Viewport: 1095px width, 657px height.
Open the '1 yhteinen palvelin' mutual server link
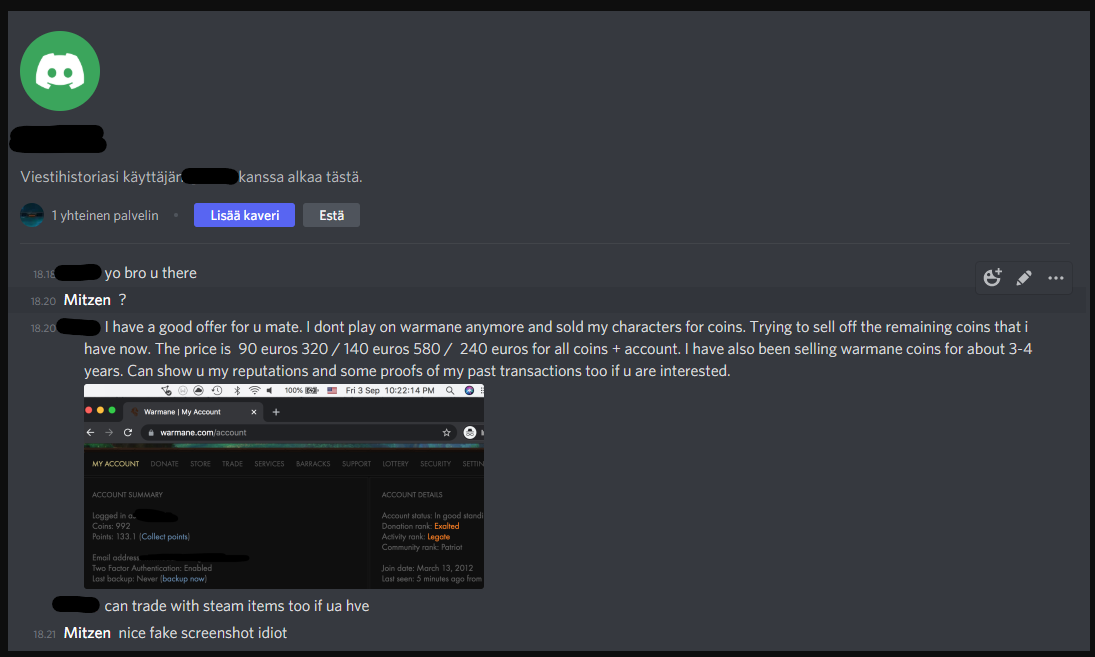[x=105, y=216]
